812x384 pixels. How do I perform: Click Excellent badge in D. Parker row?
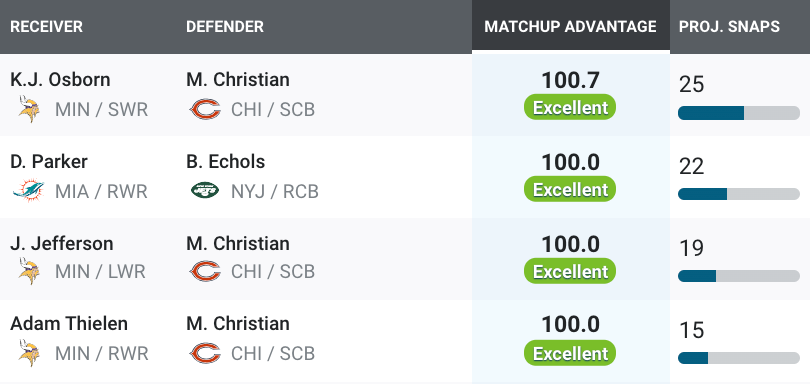point(570,189)
